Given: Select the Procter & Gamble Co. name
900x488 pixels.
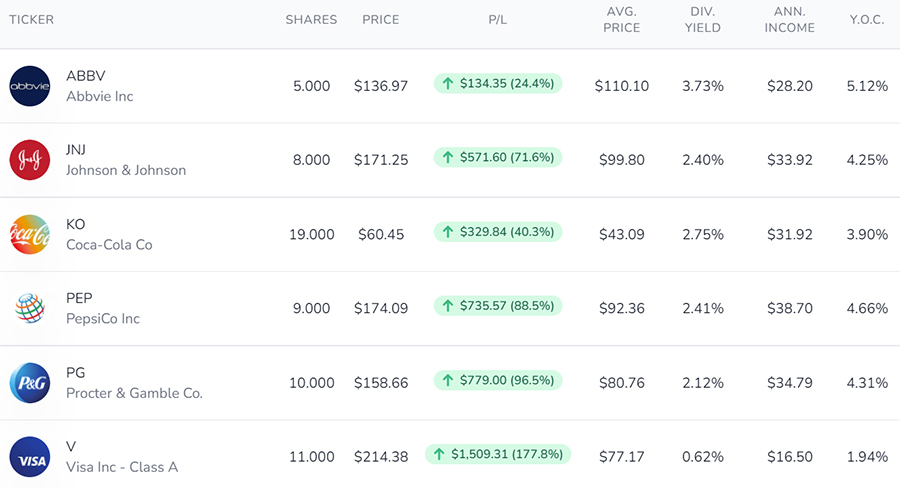Looking at the screenshot, I should (134, 393).
